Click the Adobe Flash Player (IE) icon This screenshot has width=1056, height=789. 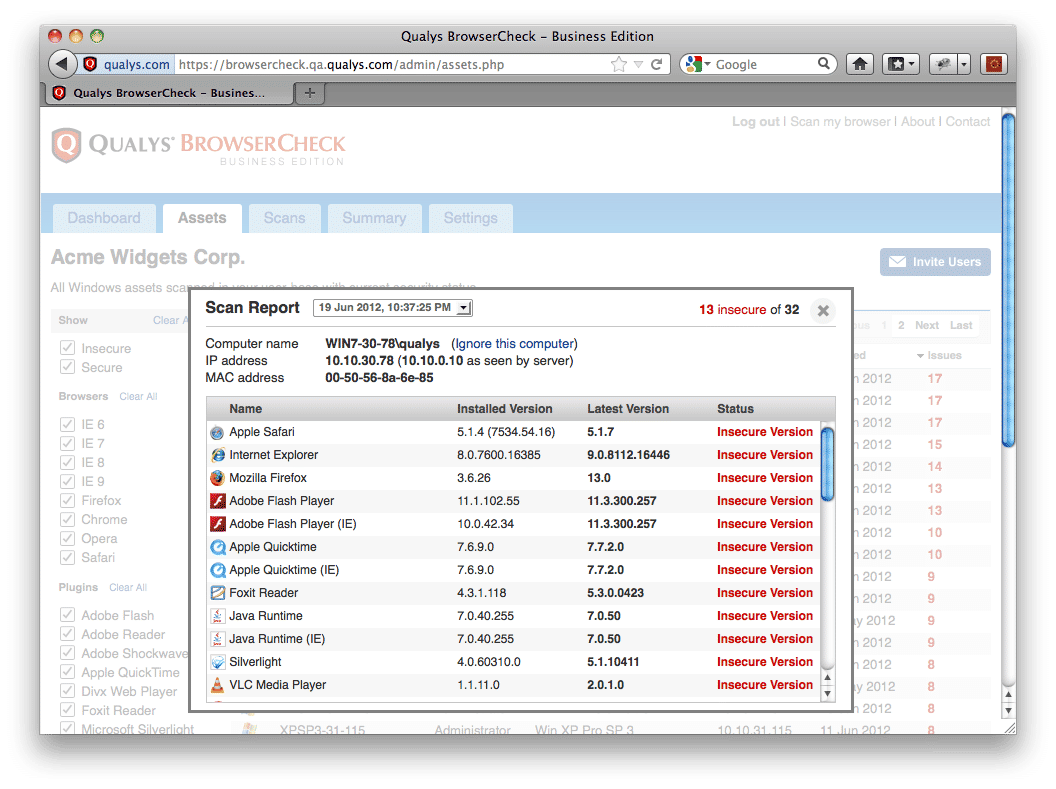[x=217, y=524]
